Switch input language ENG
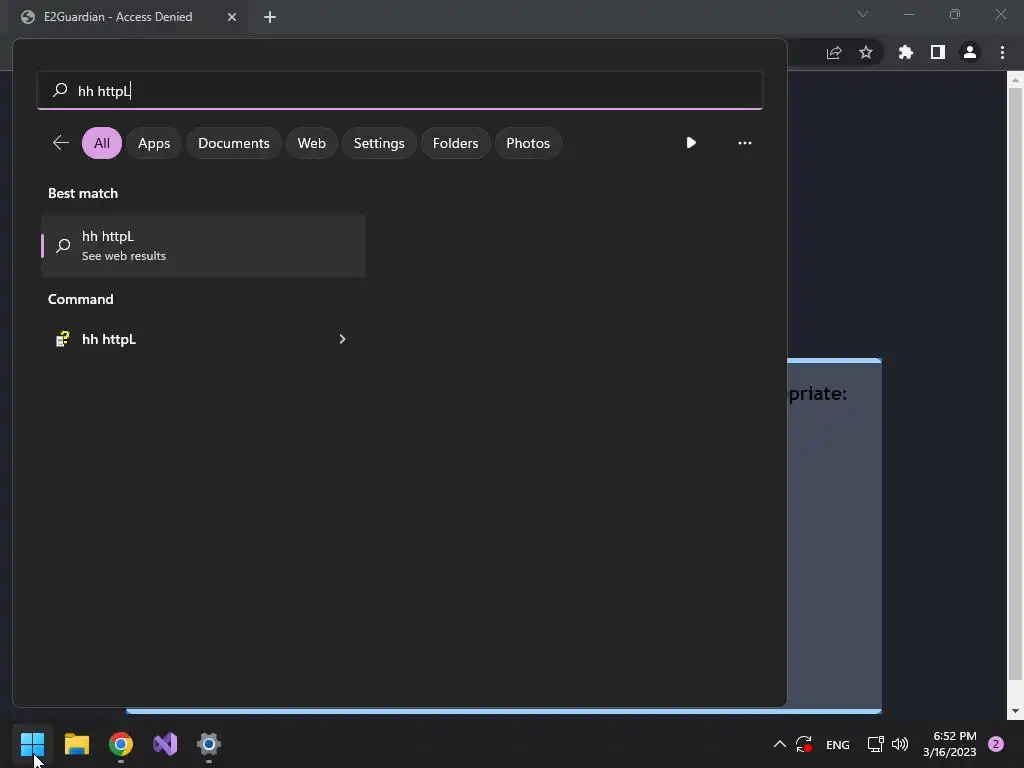This screenshot has width=1024, height=768. (837, 744)
